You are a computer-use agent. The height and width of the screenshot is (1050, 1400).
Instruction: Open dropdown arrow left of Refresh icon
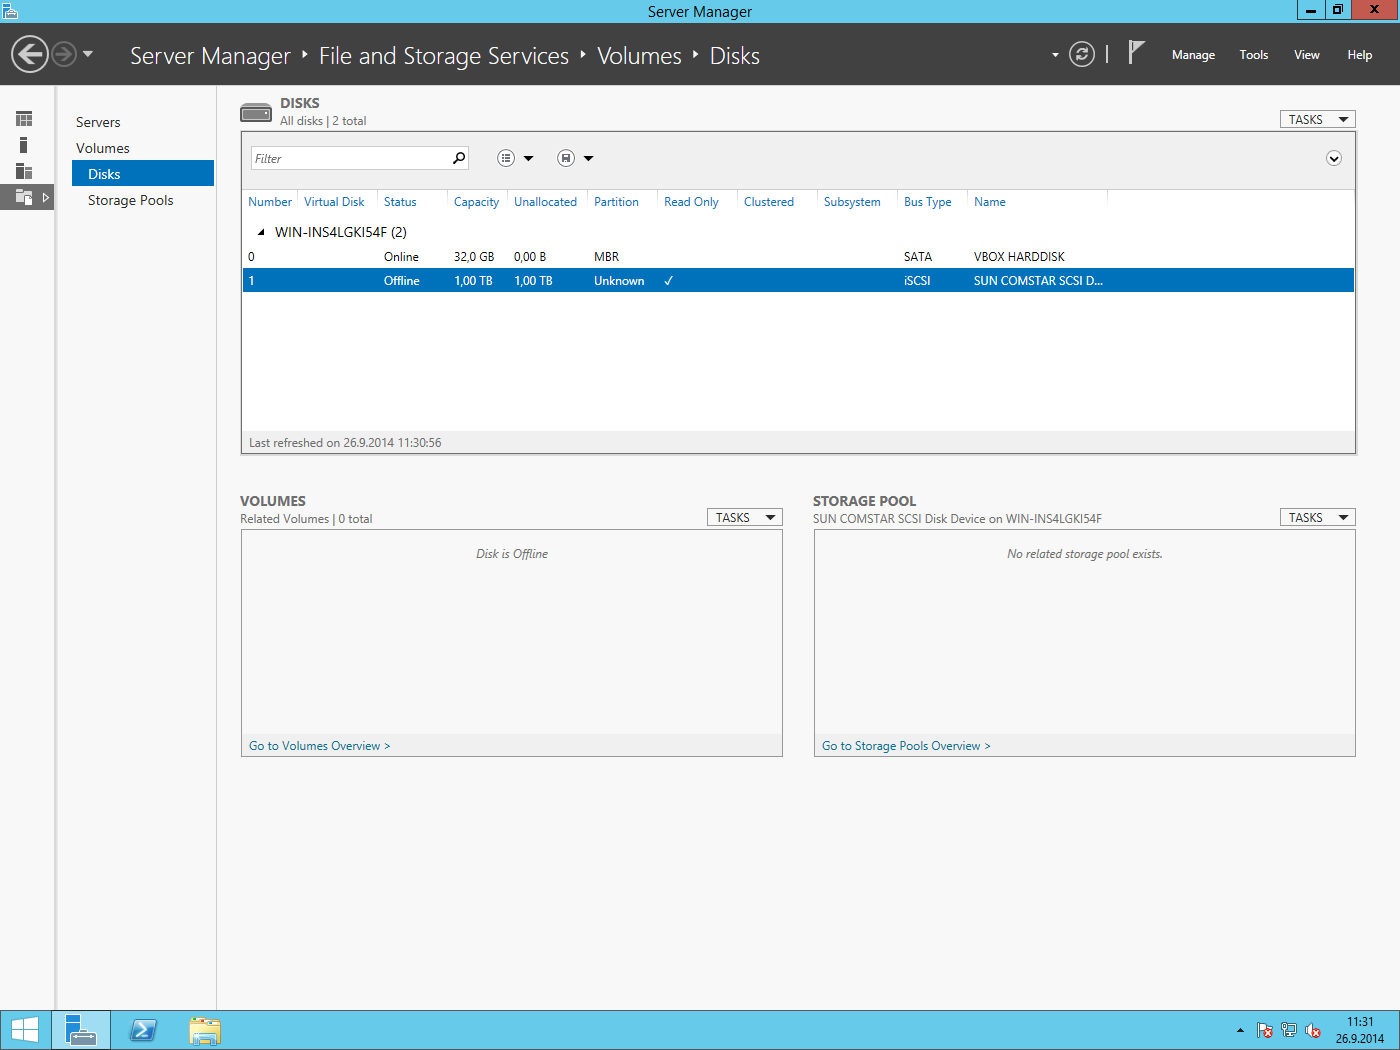pos(1055,55)
